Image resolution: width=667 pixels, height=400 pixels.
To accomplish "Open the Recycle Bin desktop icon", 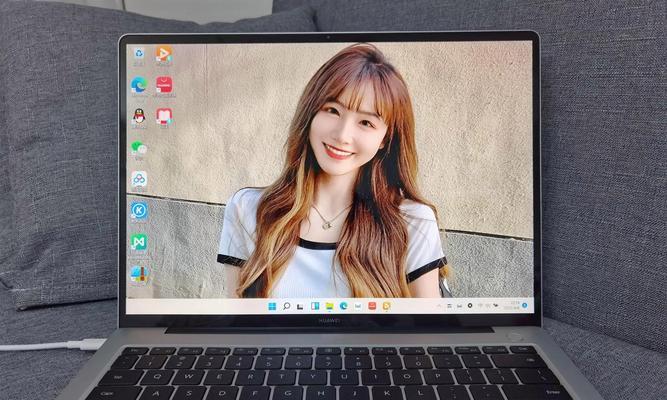I will tap(139, 55).
